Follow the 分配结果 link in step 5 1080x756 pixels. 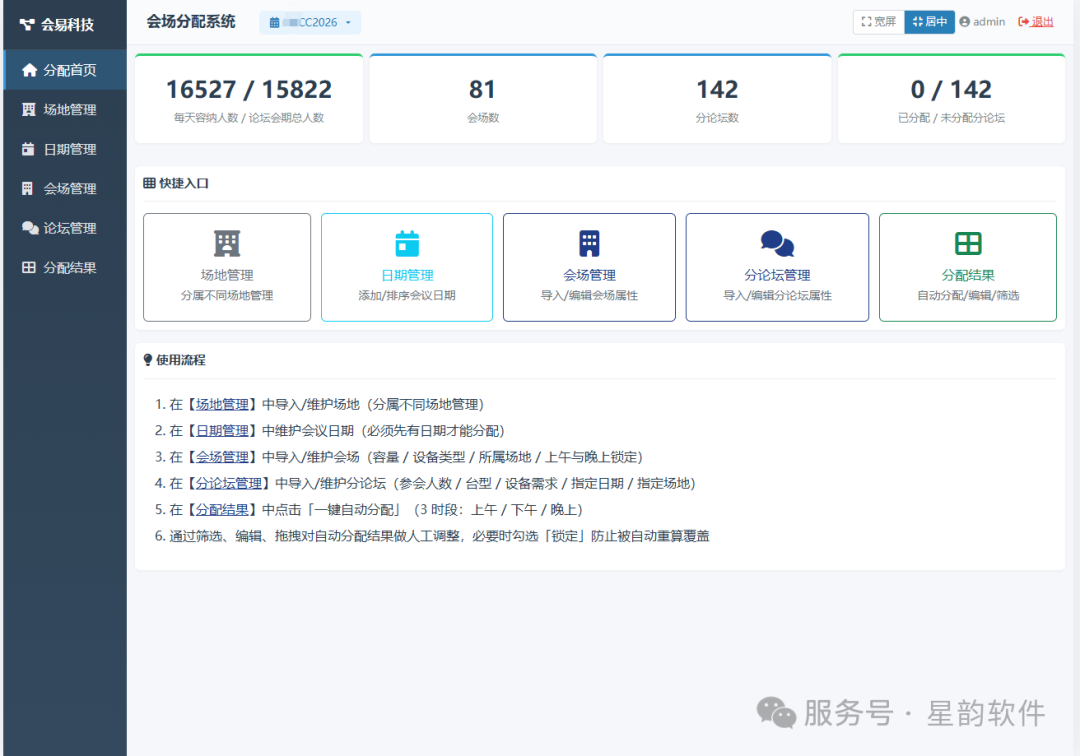(x=222, y=510)
